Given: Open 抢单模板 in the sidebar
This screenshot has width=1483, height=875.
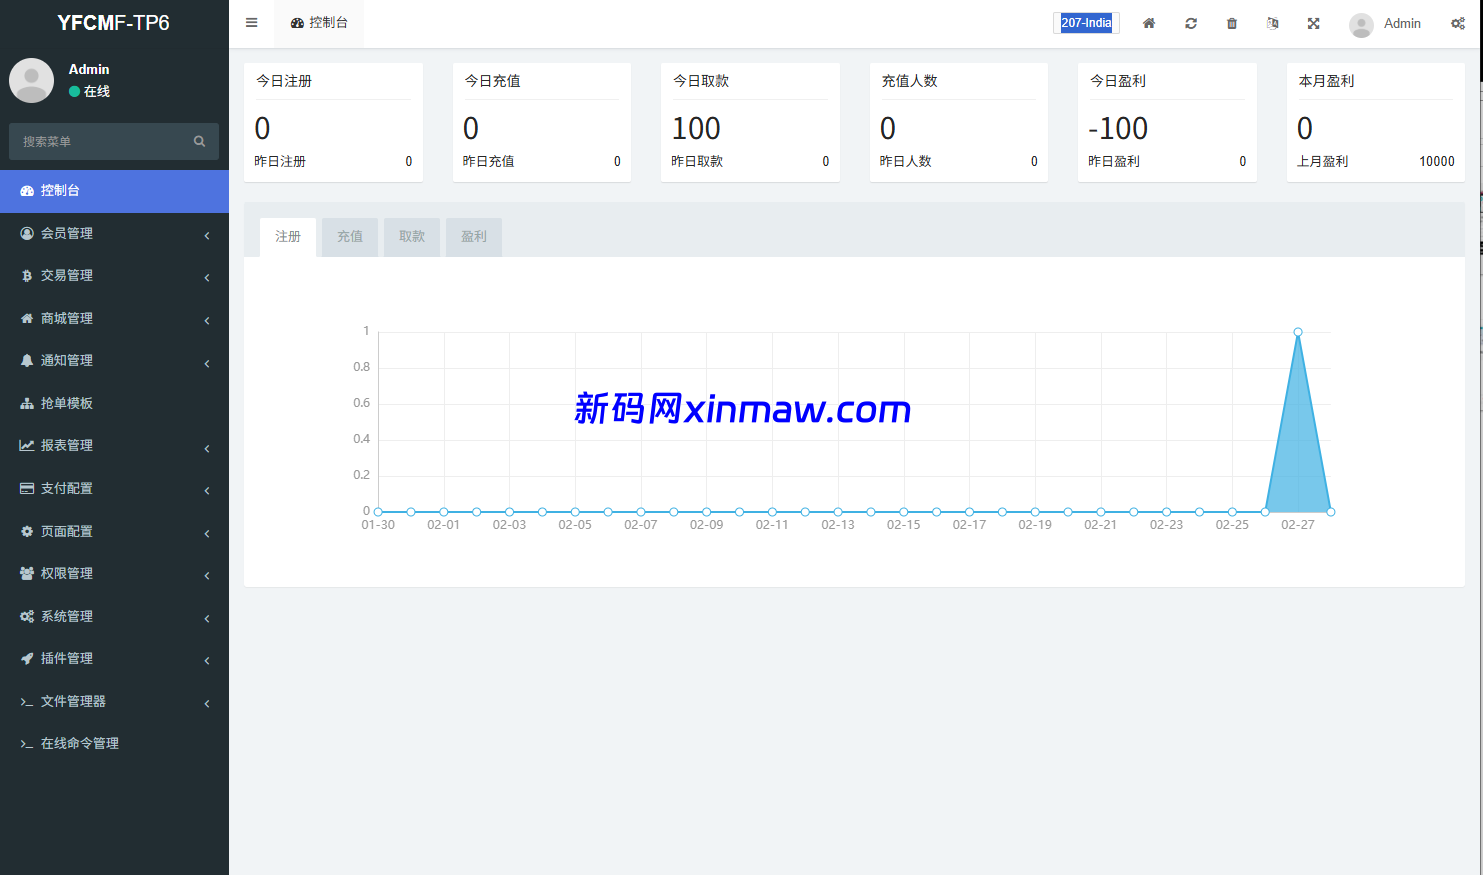Looking at the screenshot, I should click(67, 403).
